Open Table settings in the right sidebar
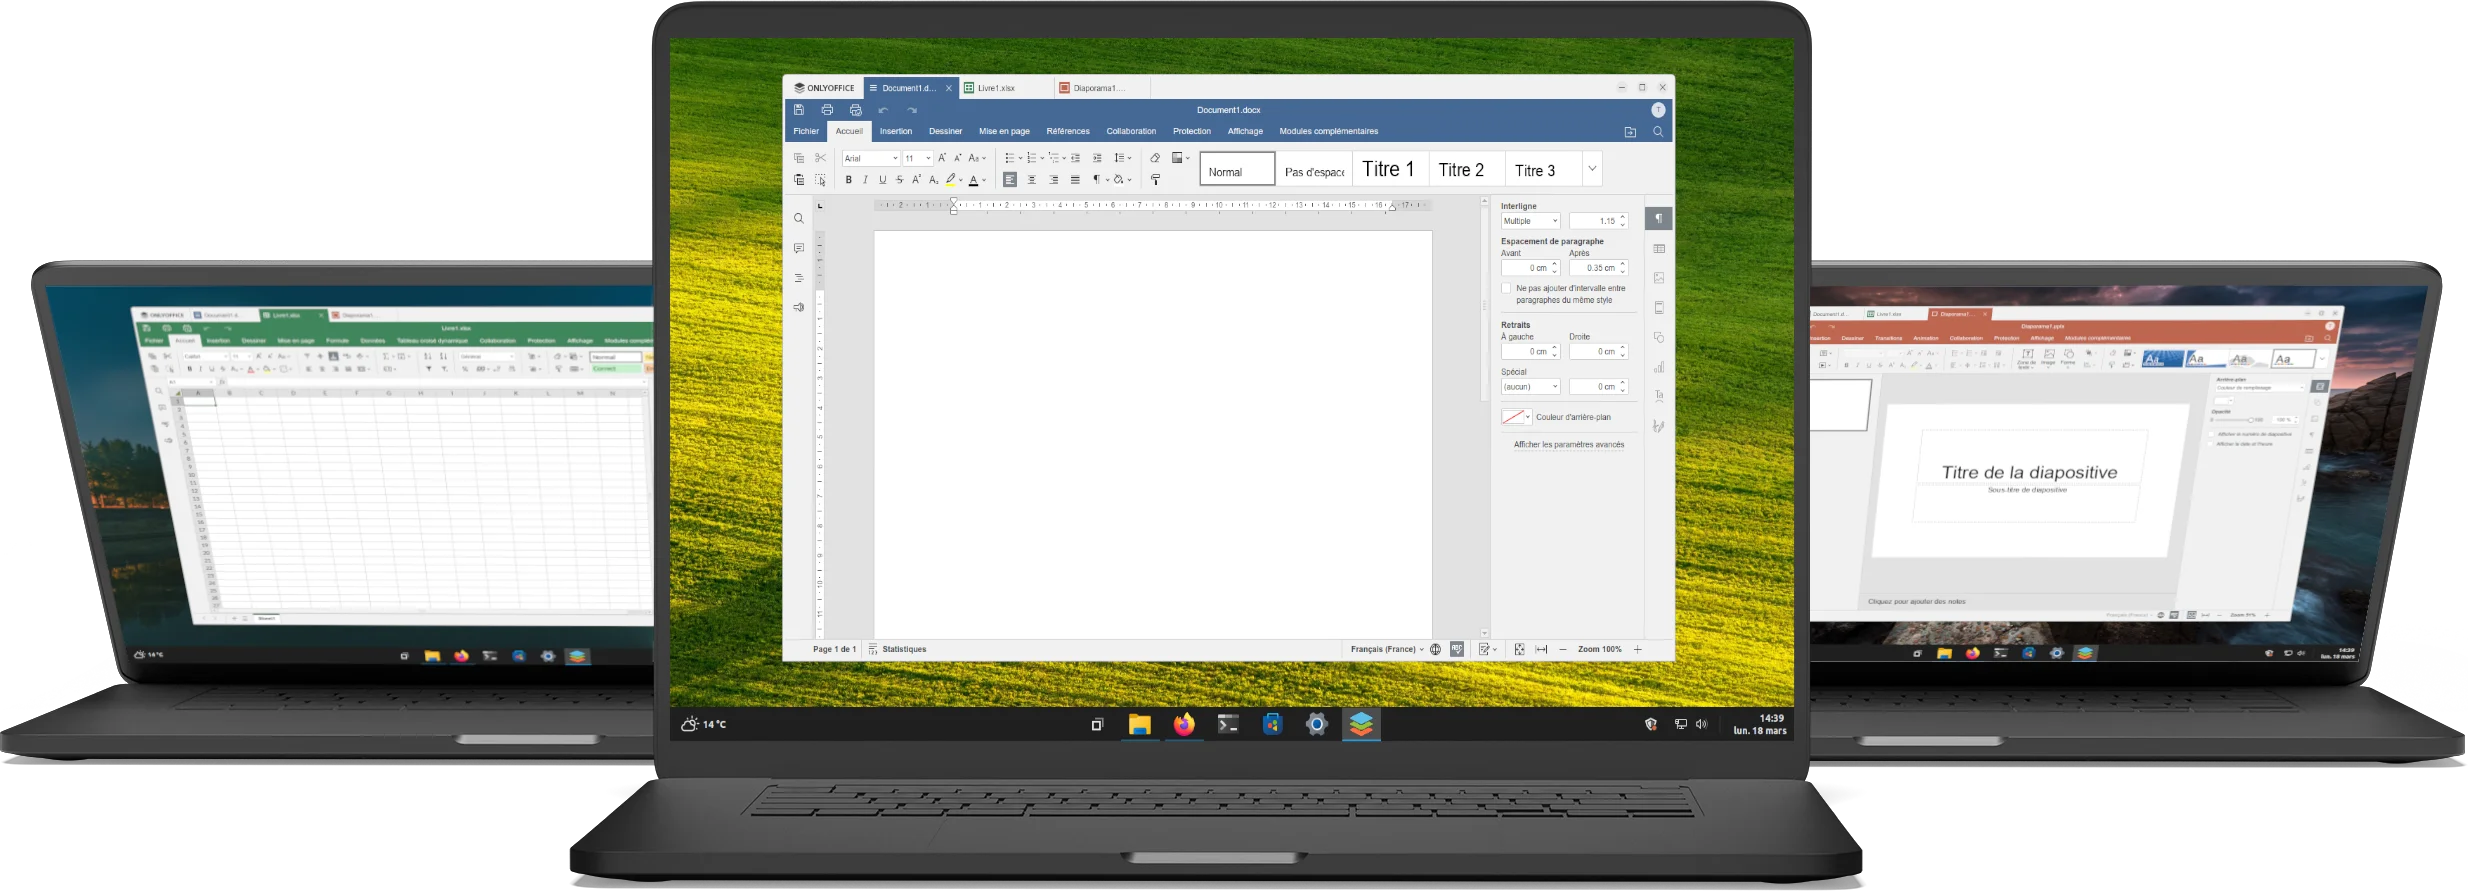2468x891 pixels. [x=1659, y=248]
